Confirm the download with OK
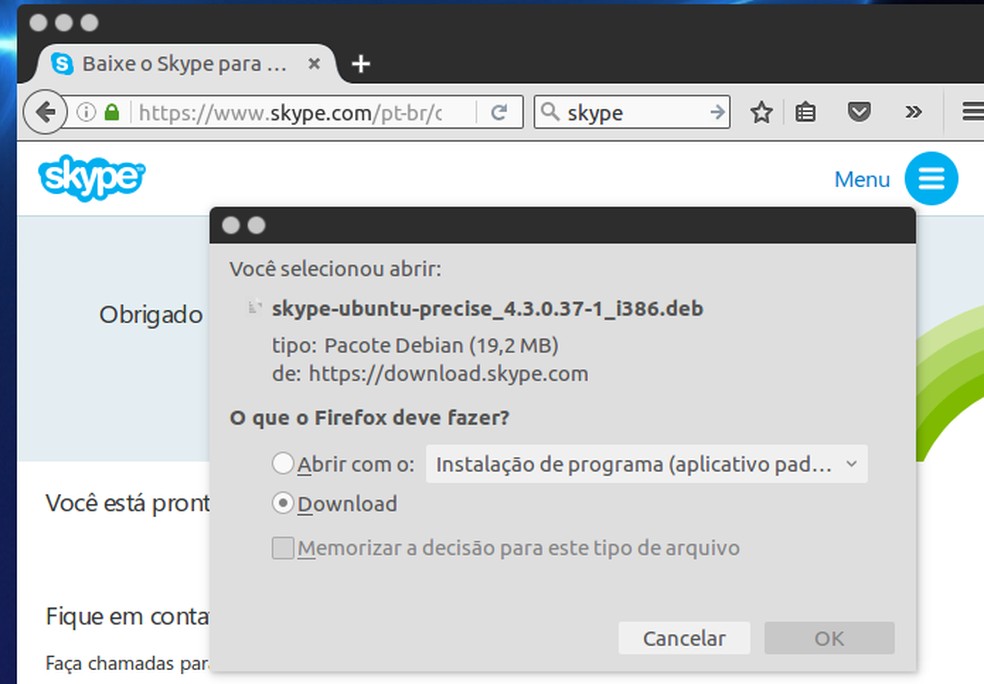 click(x=829, y=638)
